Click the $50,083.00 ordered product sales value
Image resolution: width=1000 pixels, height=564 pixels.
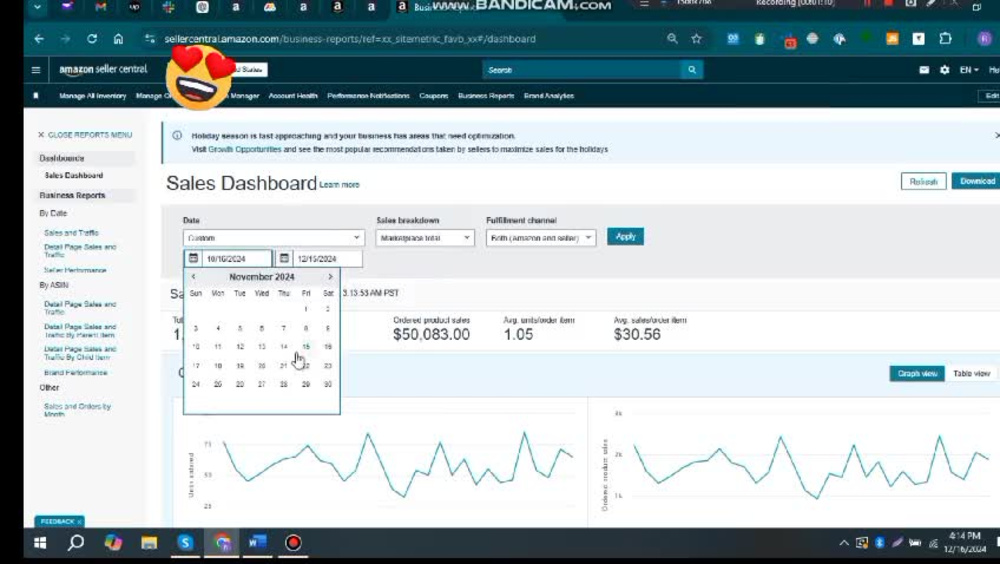[x=431, y=334]
